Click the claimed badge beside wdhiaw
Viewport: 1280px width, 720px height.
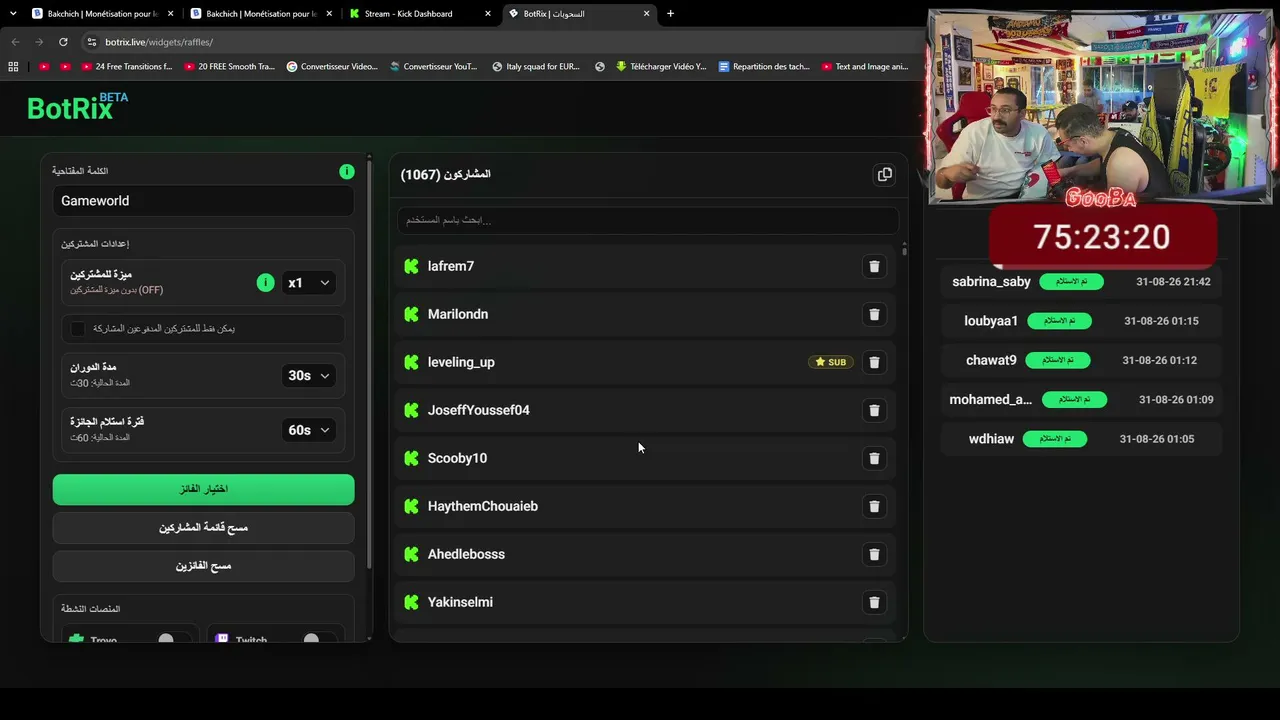coord(1055,439)
